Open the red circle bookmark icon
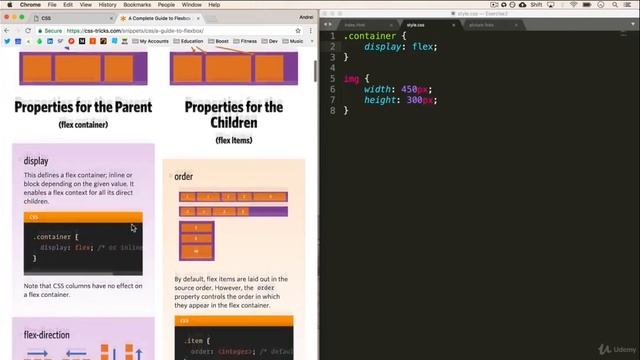Image resolution: width=640 pixels, height=360 pixels. (71, 41)
